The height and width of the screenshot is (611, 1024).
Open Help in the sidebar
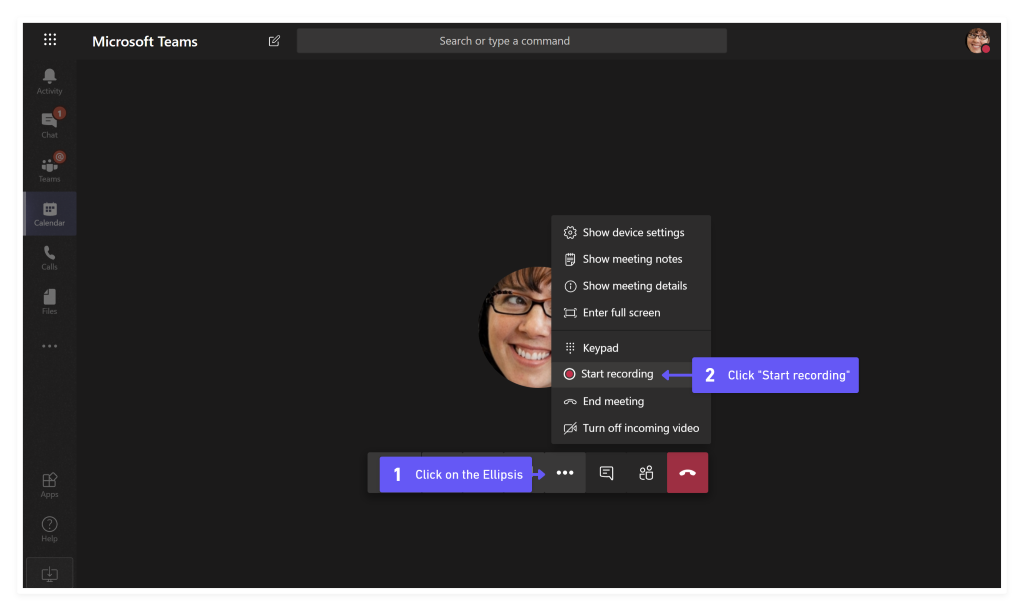point(50,529)
